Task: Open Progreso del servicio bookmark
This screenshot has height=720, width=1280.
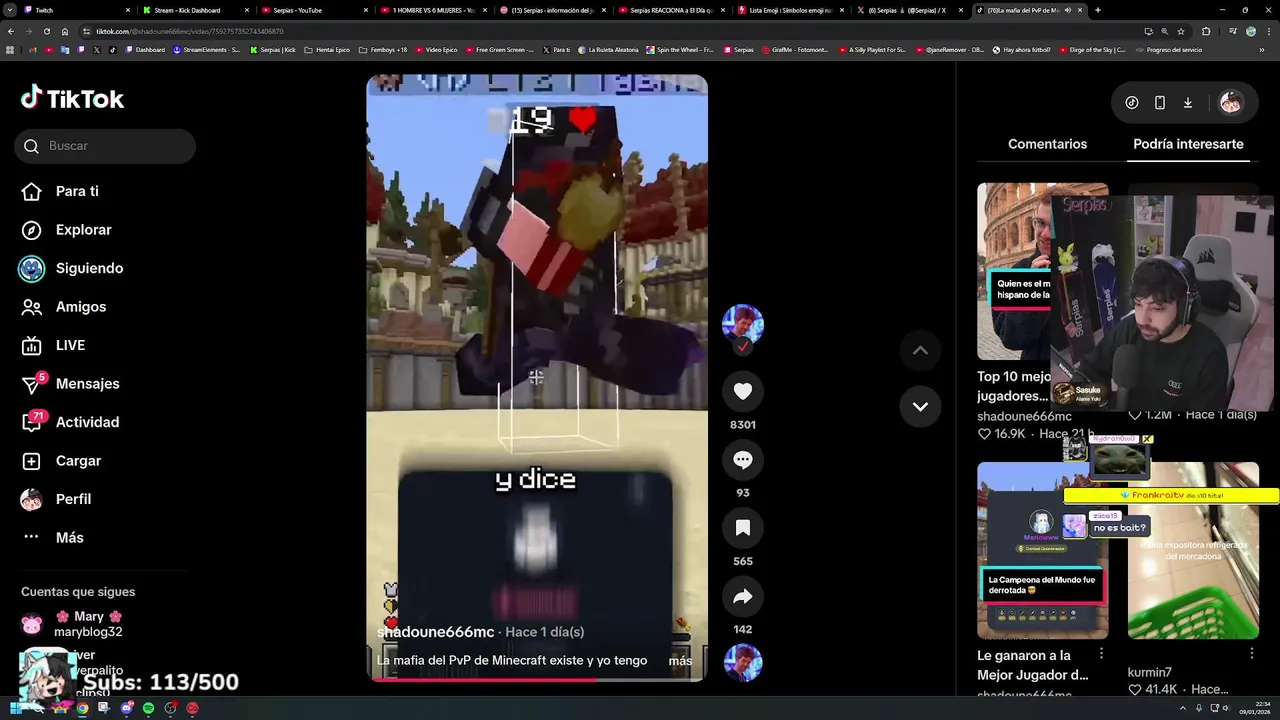Action: click(x=1168, y=49)
